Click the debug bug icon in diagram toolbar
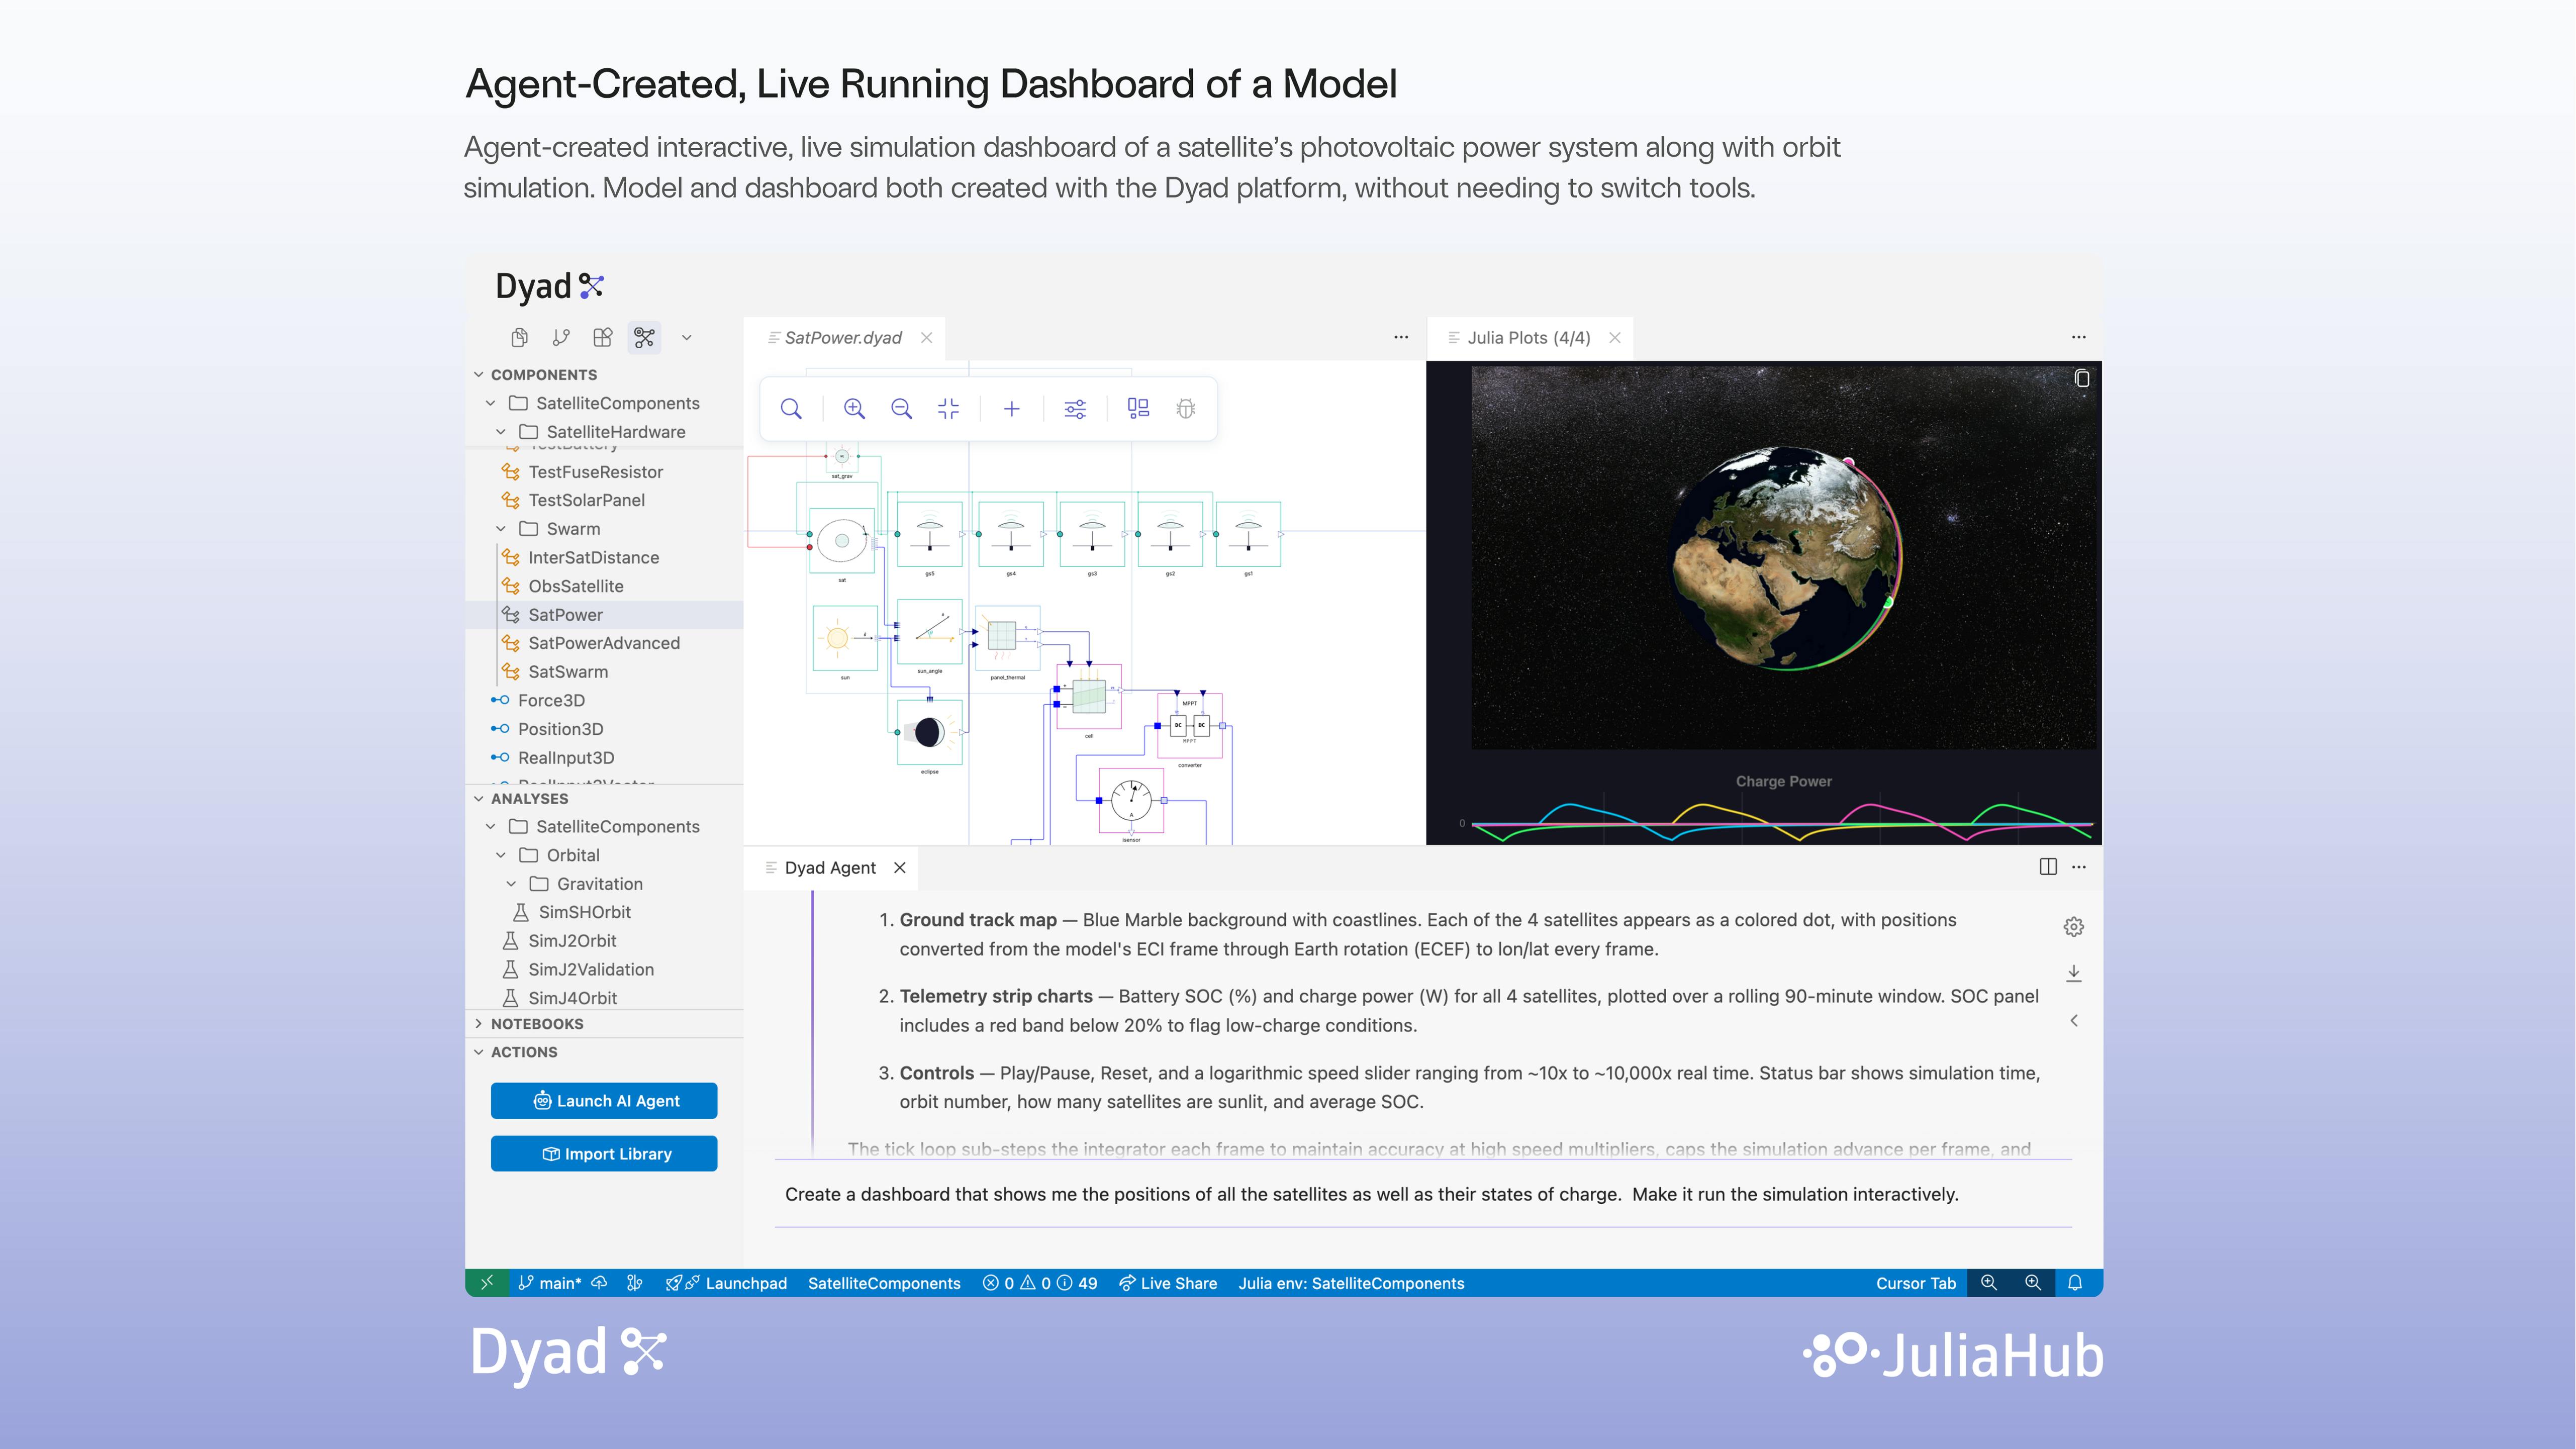 coord(1186,409)
